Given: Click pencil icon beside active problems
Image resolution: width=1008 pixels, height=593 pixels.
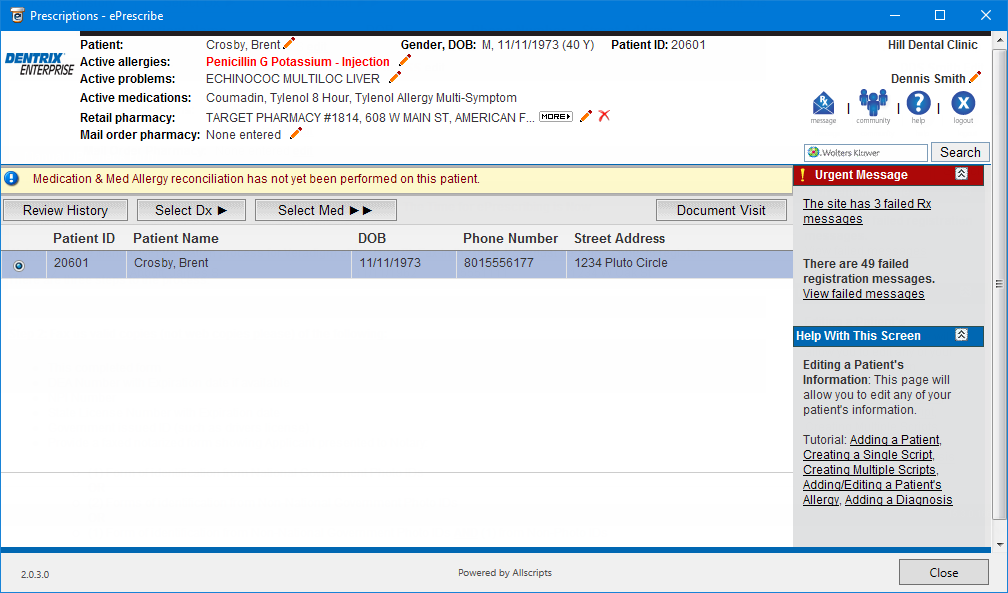Looking at the screenshot, I should click(394, 78).
